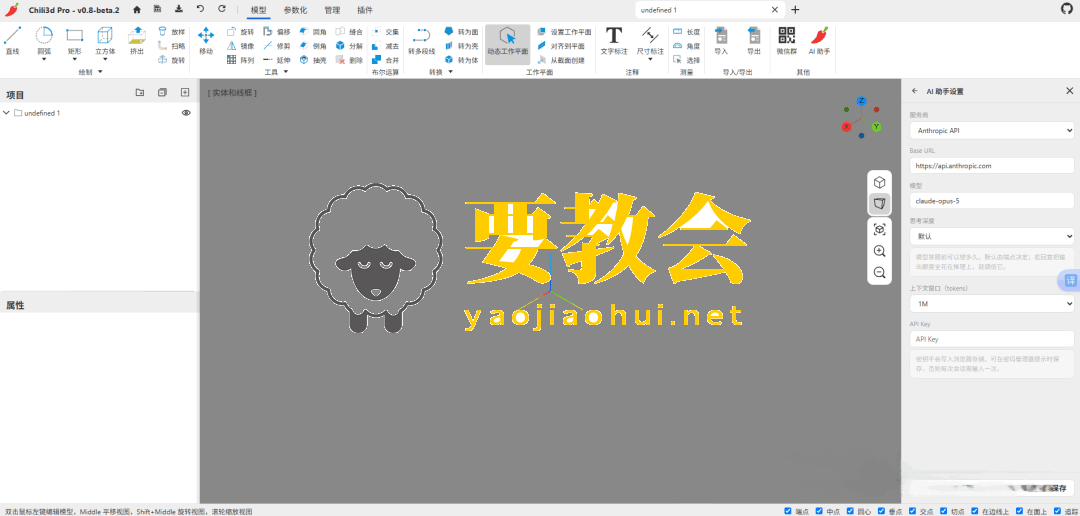Select the 镜像 mirror tool
1080x516 pixels.
[240, 46]
